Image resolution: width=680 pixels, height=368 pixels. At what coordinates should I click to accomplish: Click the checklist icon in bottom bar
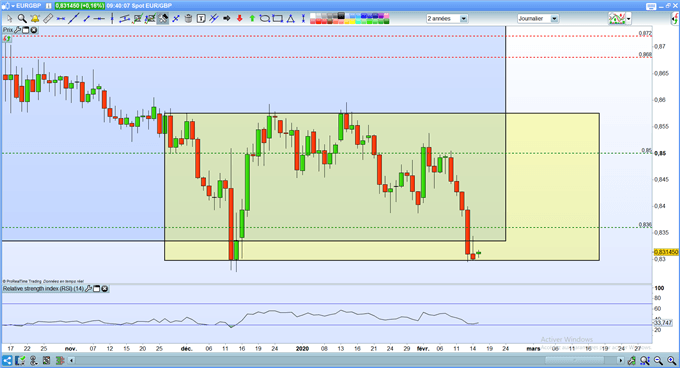coord(20,360)
